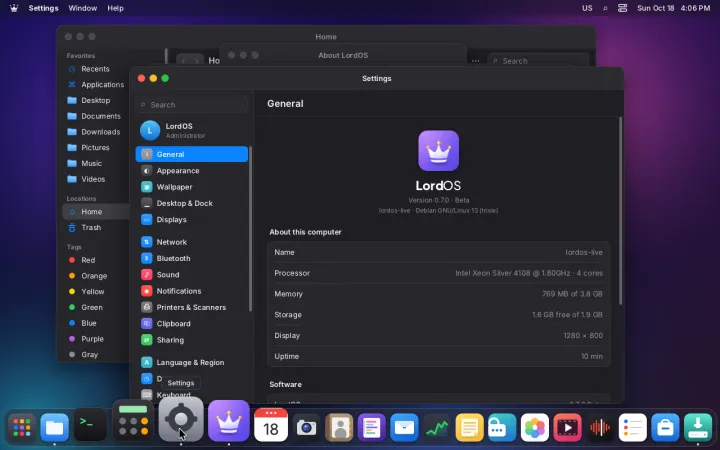The image size is (720, 450).
Task: Open Desktop folder in Home window
Action: [95, 100]
